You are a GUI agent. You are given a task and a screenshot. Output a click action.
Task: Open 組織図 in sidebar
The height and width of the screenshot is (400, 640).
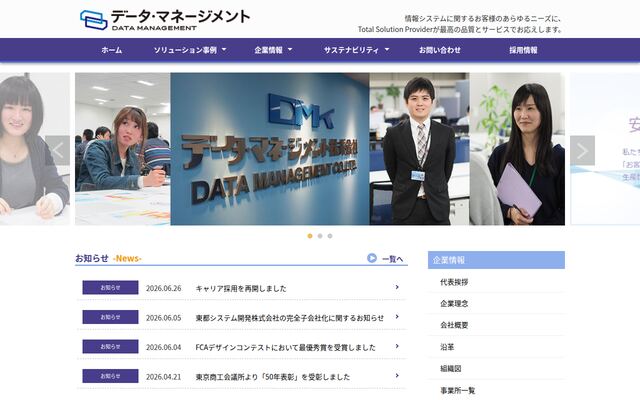coord(451,369)
